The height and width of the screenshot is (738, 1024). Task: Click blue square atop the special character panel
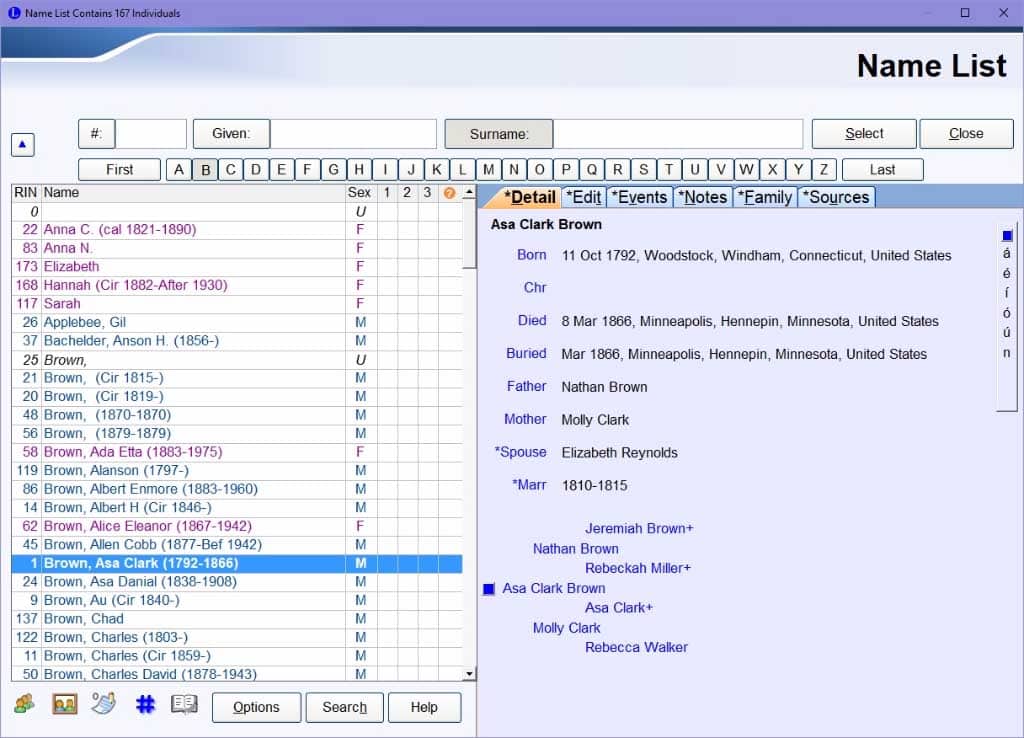tap(1007, 236)
